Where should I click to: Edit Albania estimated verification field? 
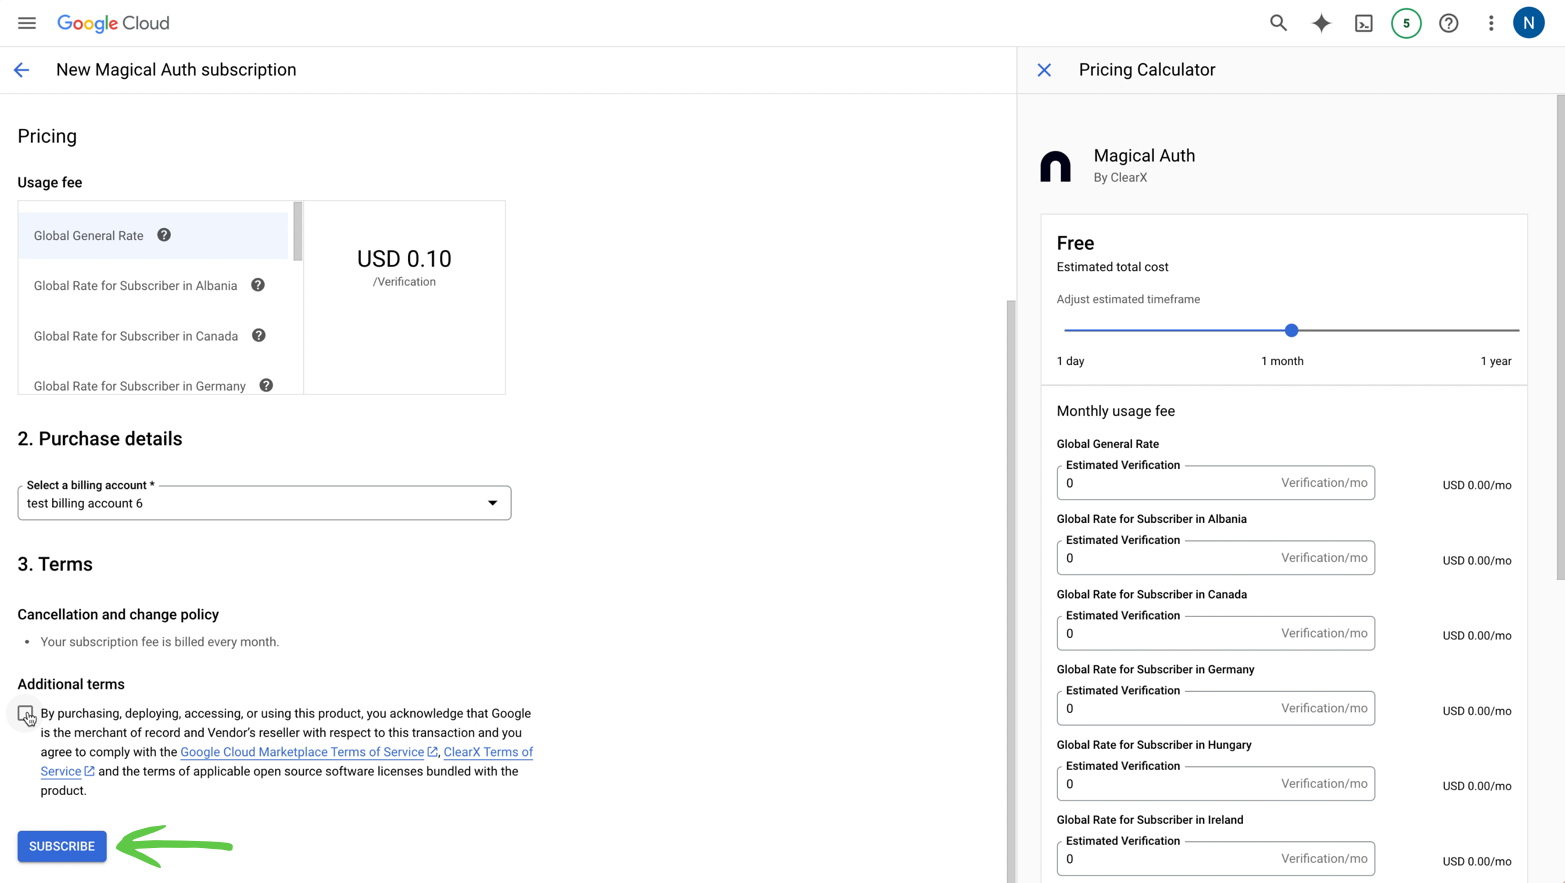(x=1215, y=558)
